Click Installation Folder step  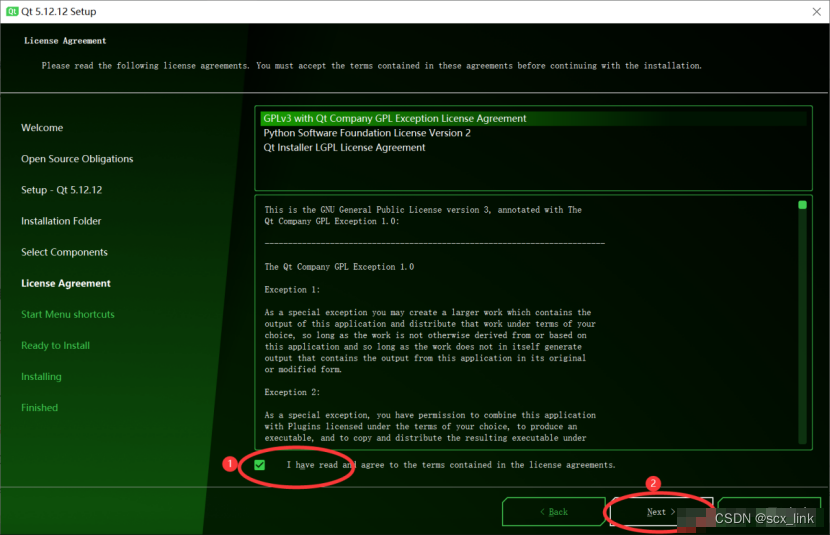click(x=61, y=221)
